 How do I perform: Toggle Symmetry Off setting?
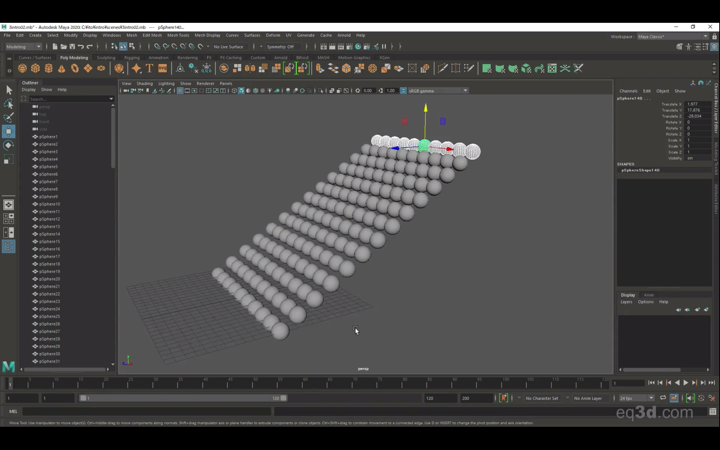[280, 46]
